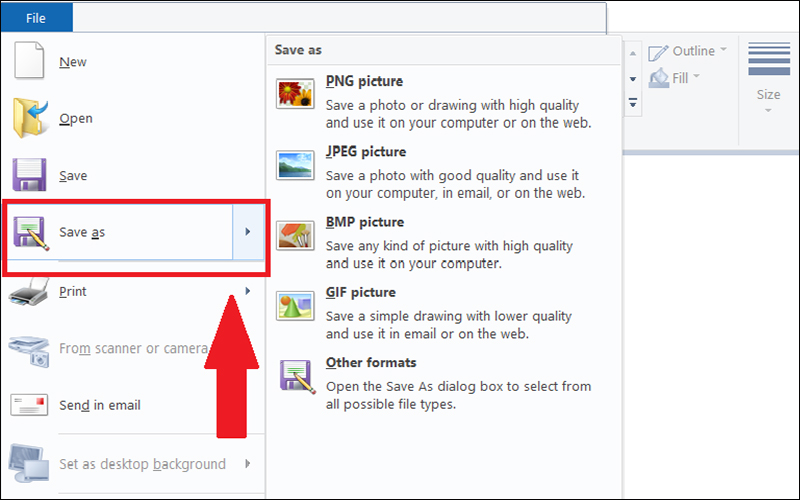Select the GIF picture shapes icon

click(x=295, y=305)
